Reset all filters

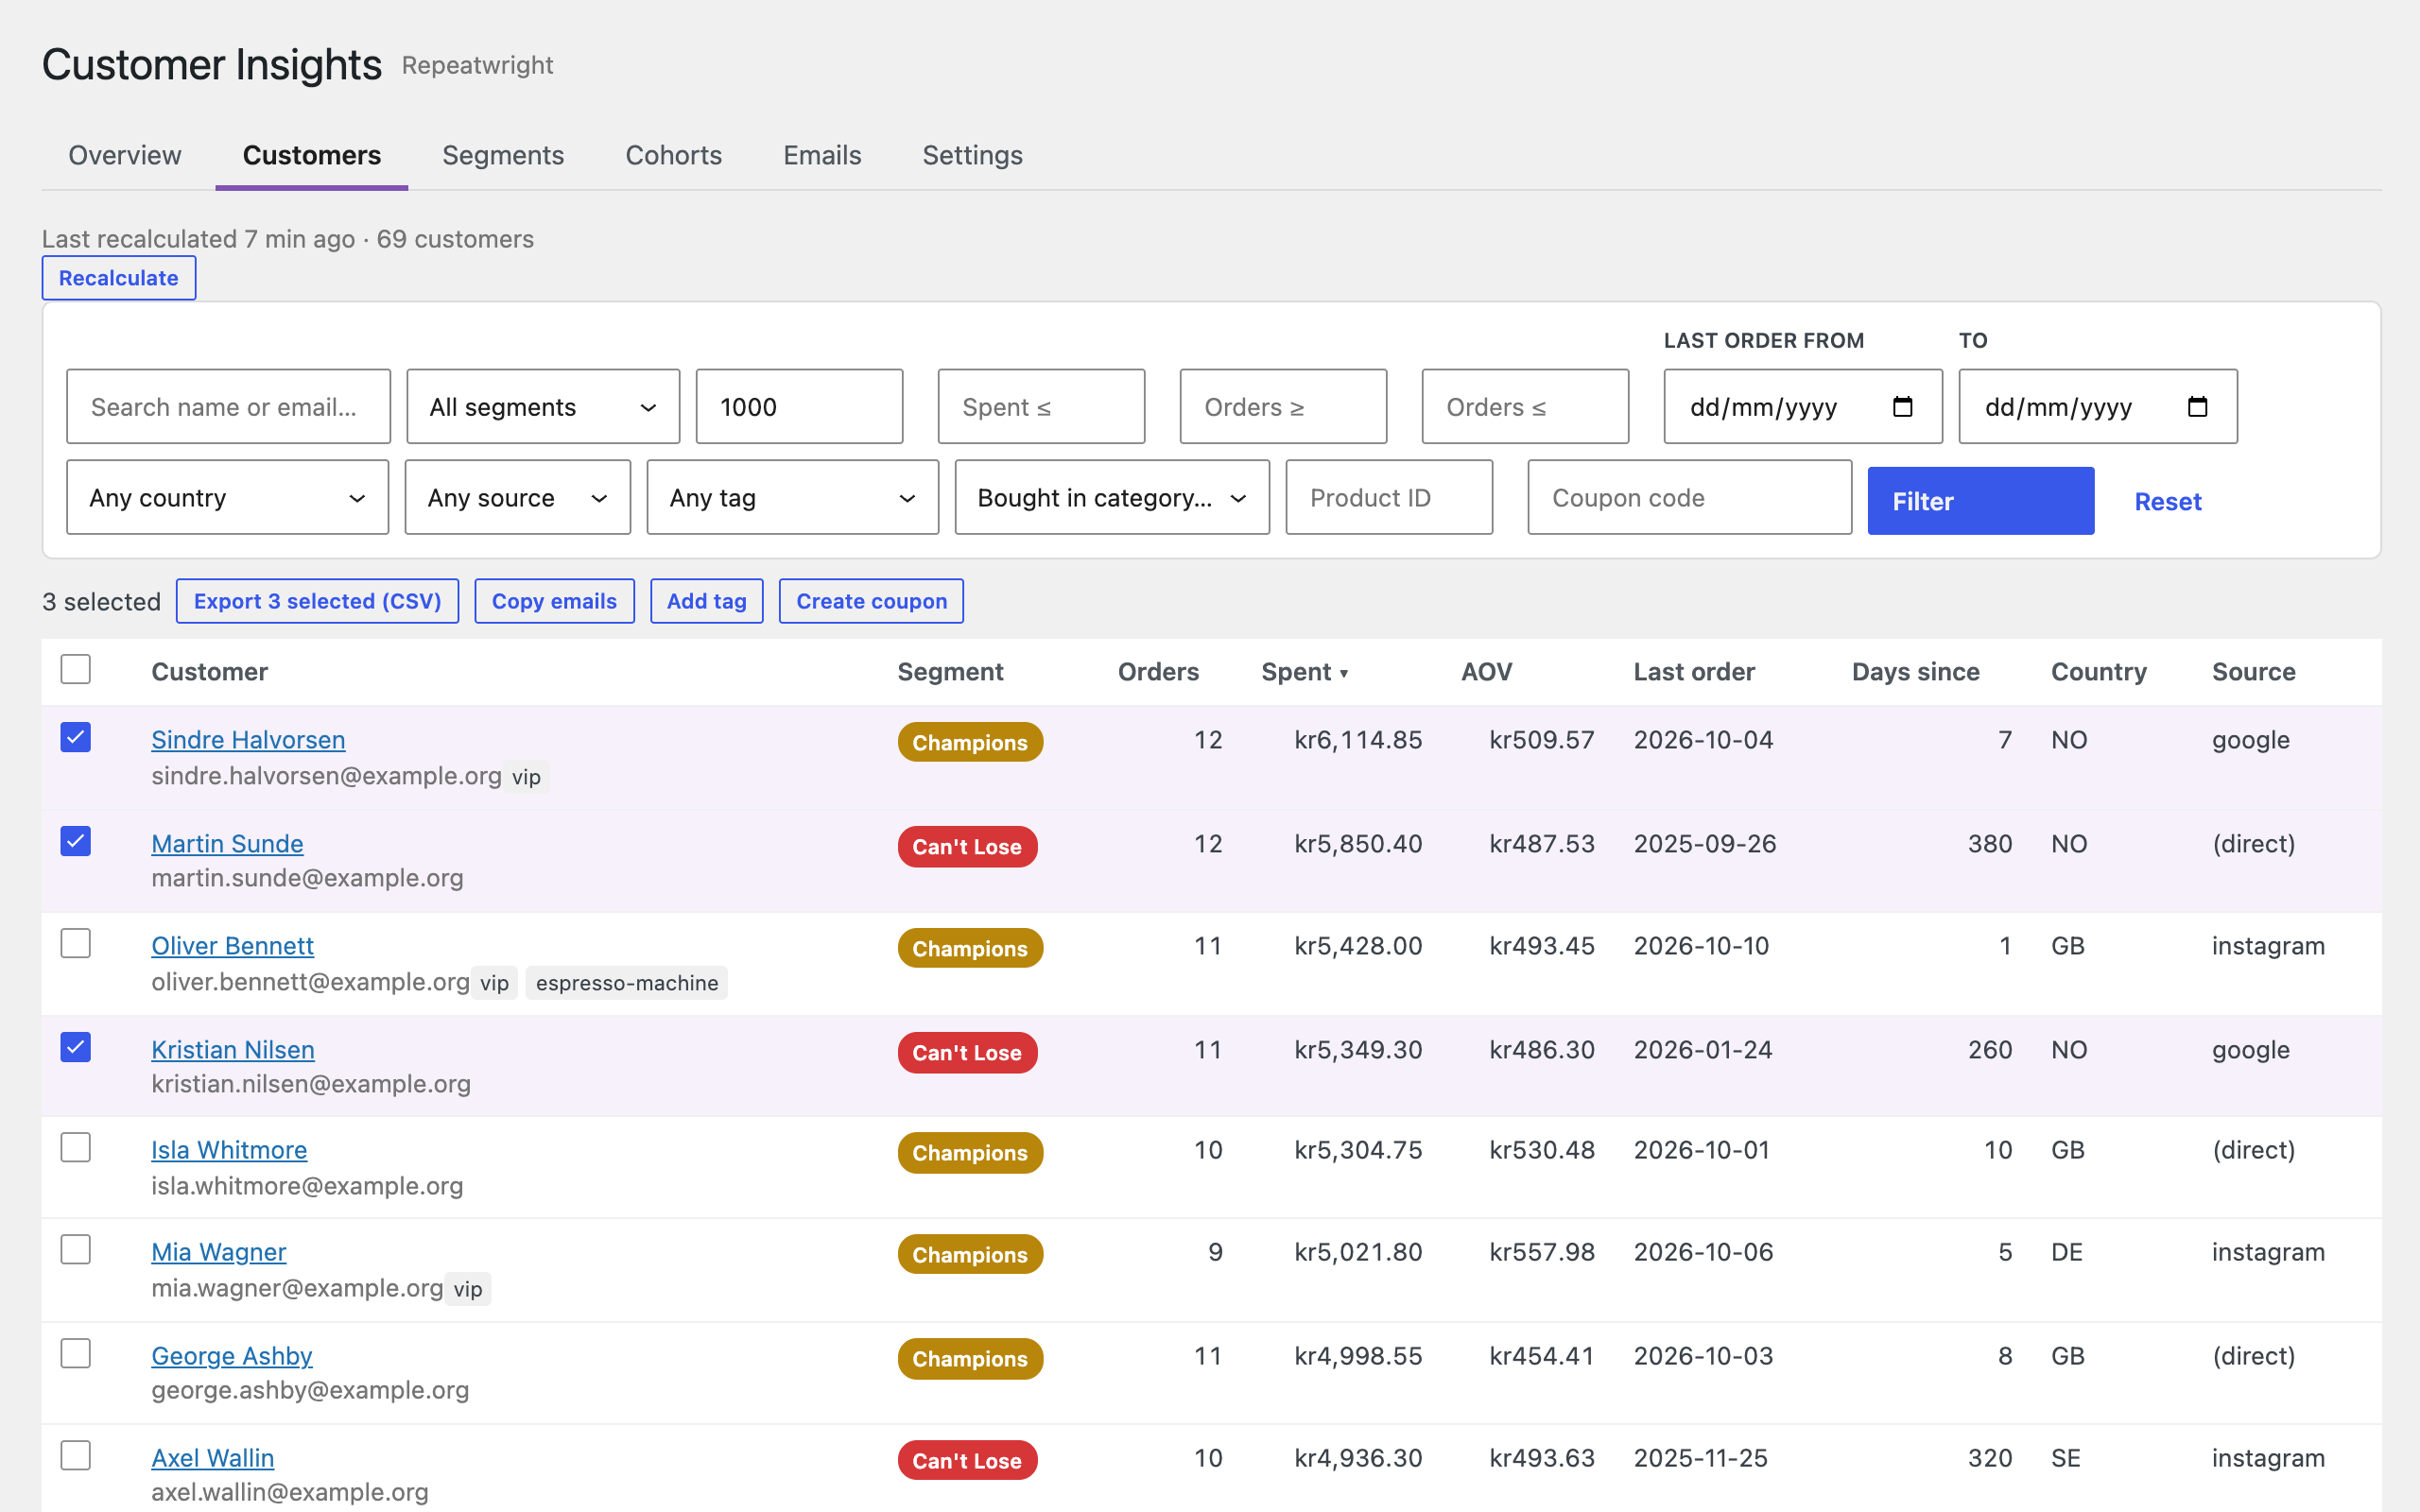point(2168,501)
